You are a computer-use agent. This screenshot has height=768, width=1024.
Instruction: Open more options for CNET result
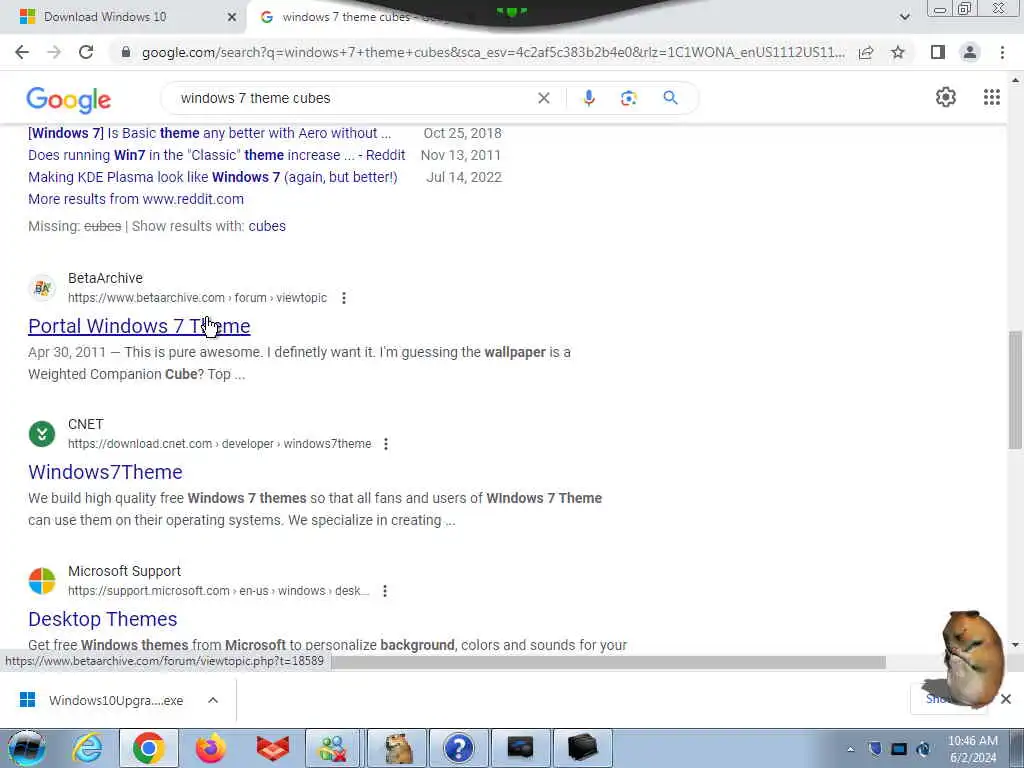coord(386,444)
